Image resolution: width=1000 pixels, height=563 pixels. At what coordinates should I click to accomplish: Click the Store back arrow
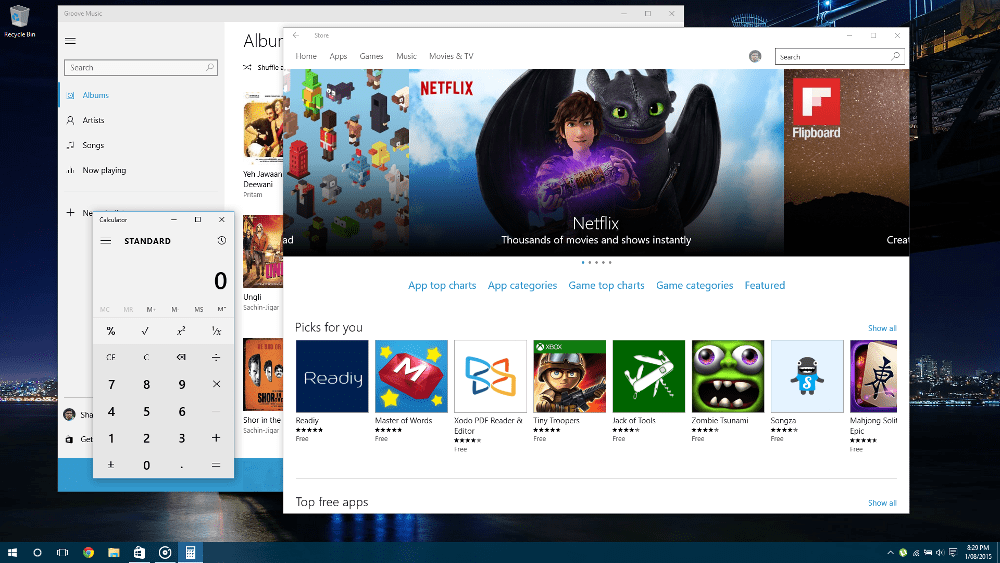coord(296,35)
